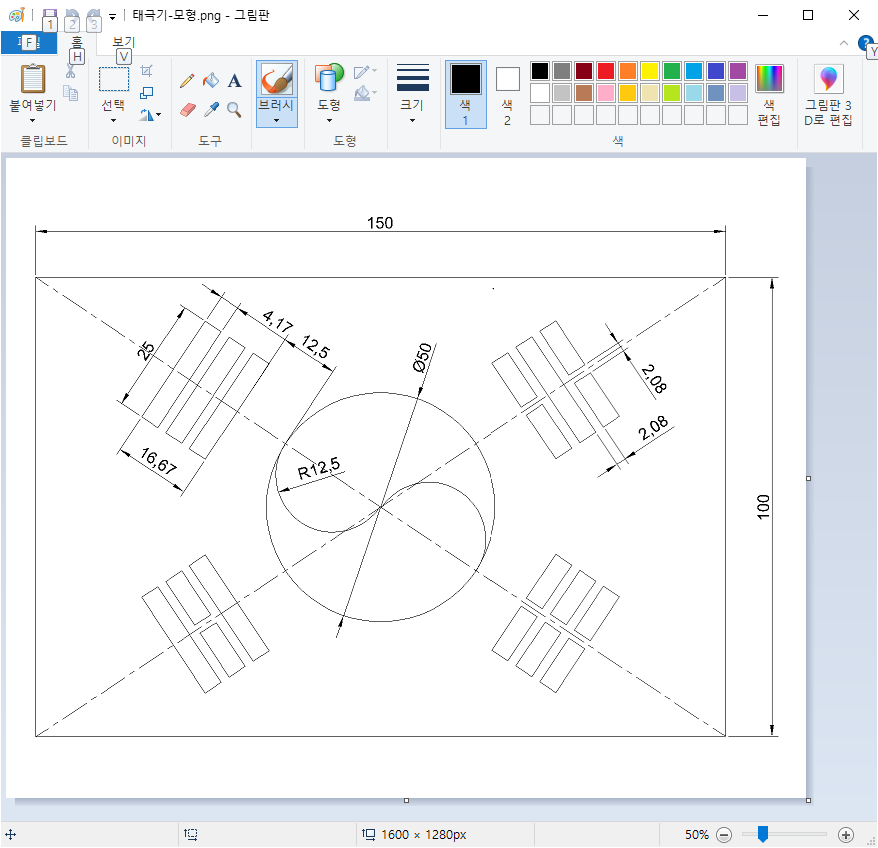Collapse the ribbon with the chevron
The height and width of the screenshot is (848, 878).
coord(844,43)
